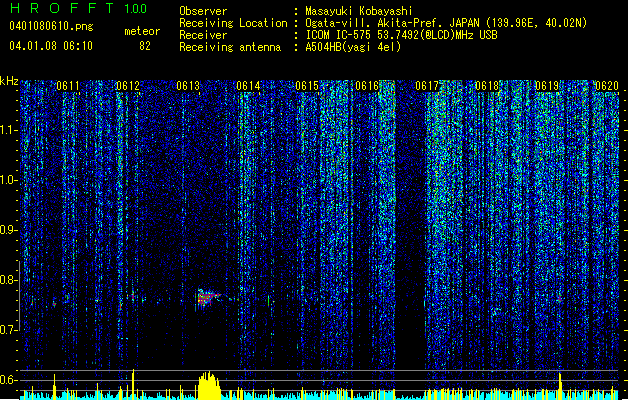Viewport: 629px width, 400px height.
Task: Click the 0613 time marker
Action: (188, 86)
